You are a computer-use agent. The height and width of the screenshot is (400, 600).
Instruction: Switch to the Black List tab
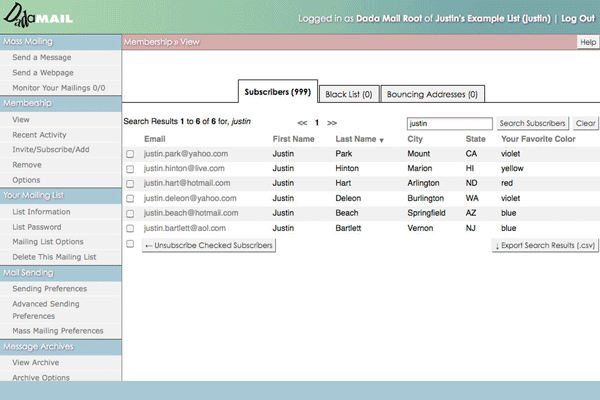(349, 94)
